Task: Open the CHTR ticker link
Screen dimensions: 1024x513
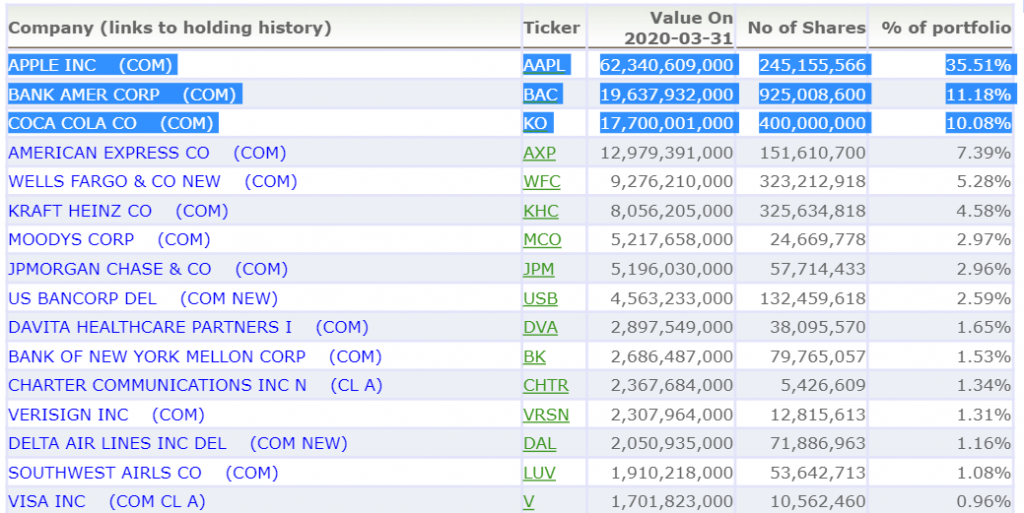Action: 546,385
